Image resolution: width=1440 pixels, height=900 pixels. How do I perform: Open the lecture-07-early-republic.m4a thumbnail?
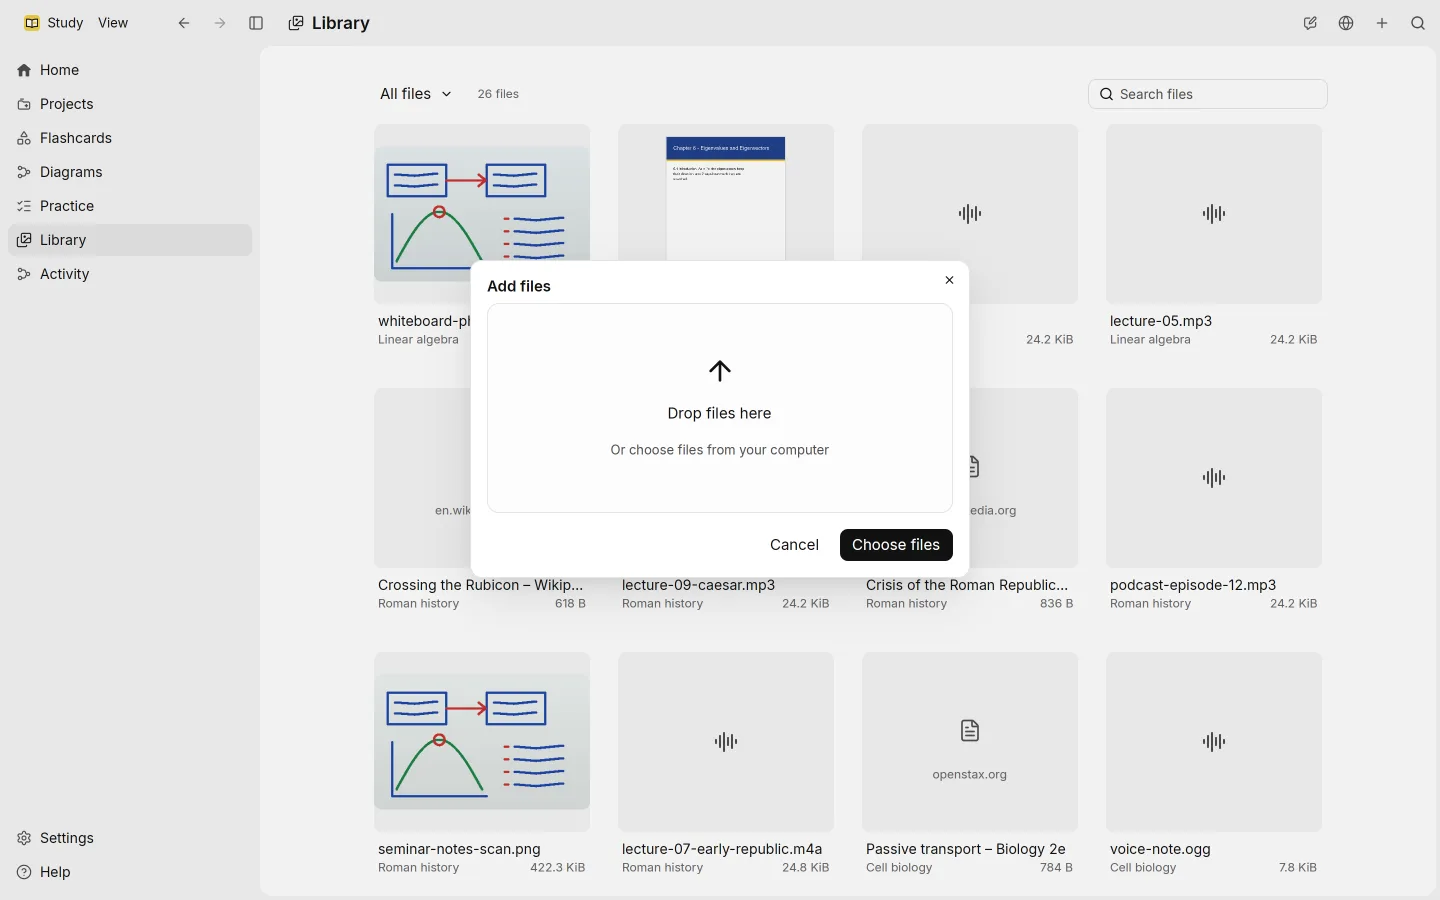point(726,742)
